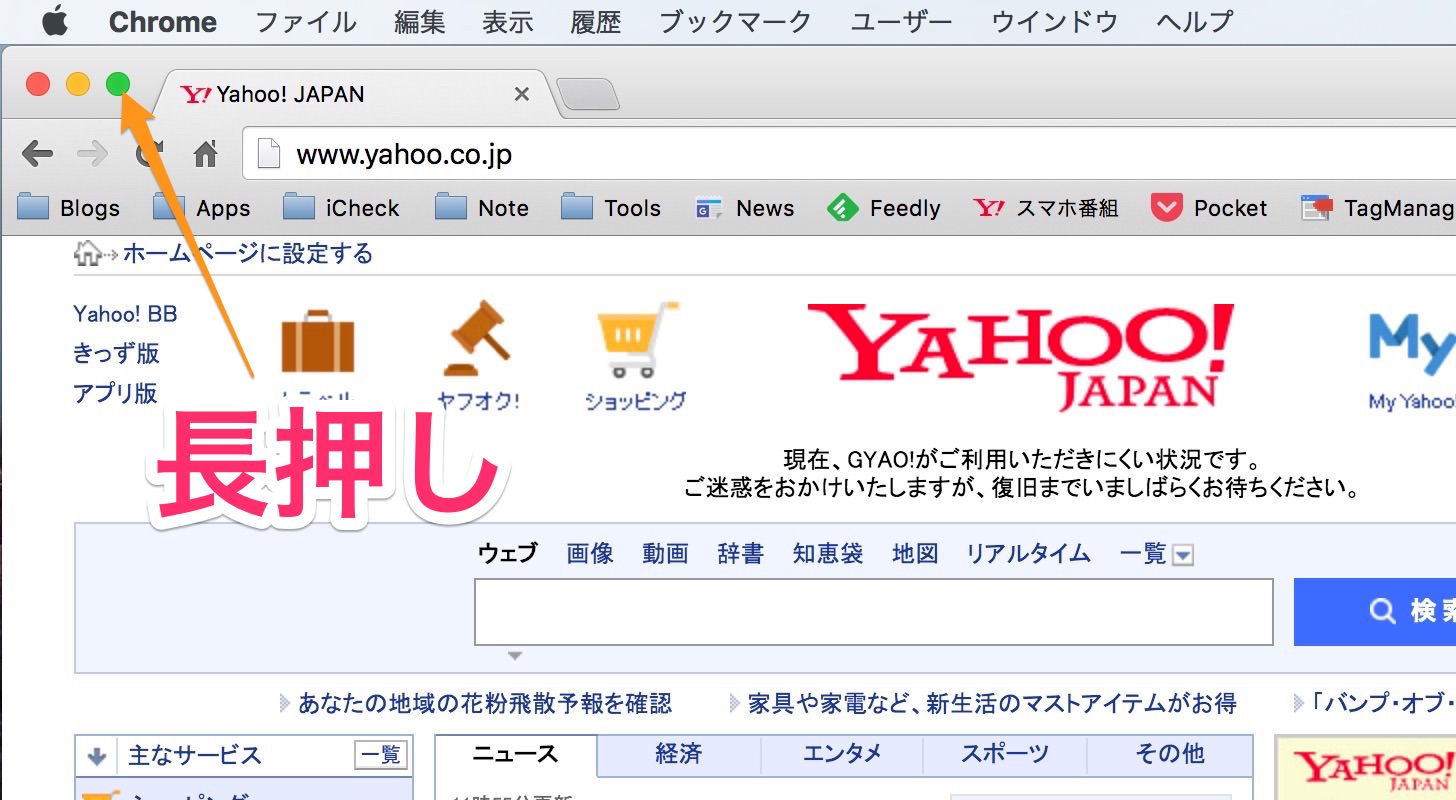Open あなたの地域の花粉飛散予報を確認 link
The height and width of the screenshot is (800, 1456).
point(485,704)
